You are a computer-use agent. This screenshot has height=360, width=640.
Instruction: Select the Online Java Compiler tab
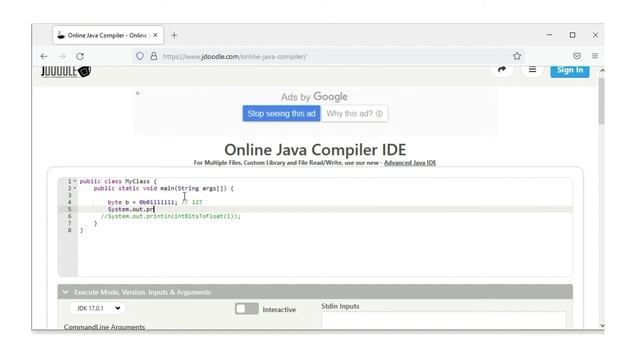pyautogui.click(x=108, y=36)
